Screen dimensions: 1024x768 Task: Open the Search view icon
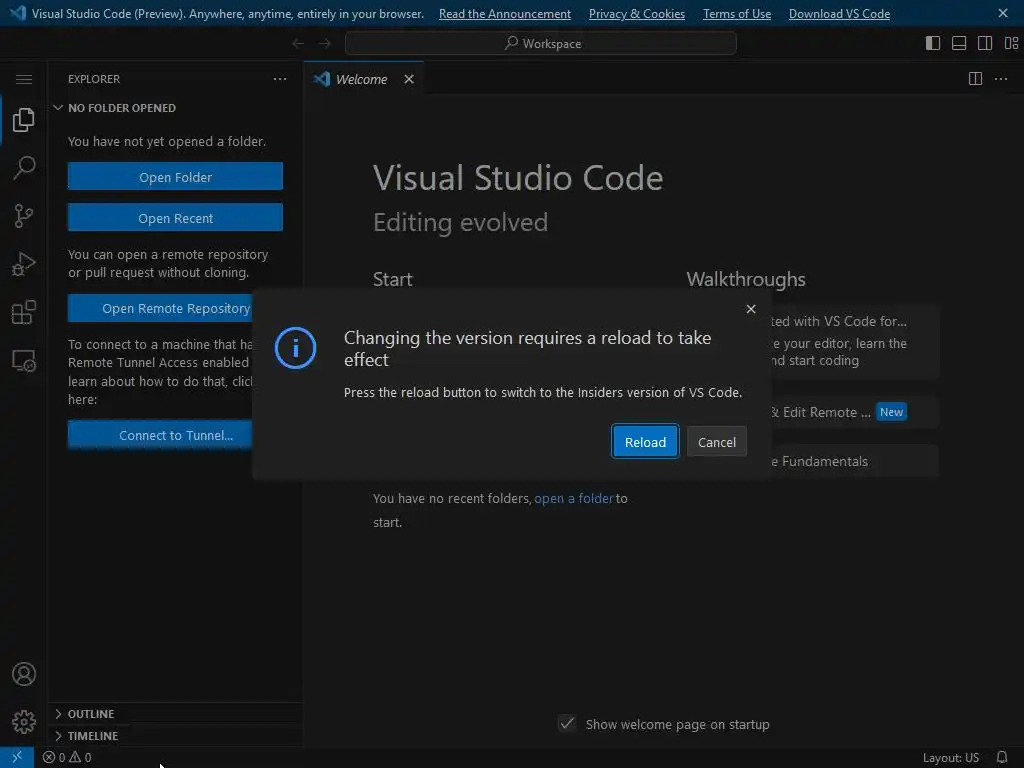tap(24, 168)
